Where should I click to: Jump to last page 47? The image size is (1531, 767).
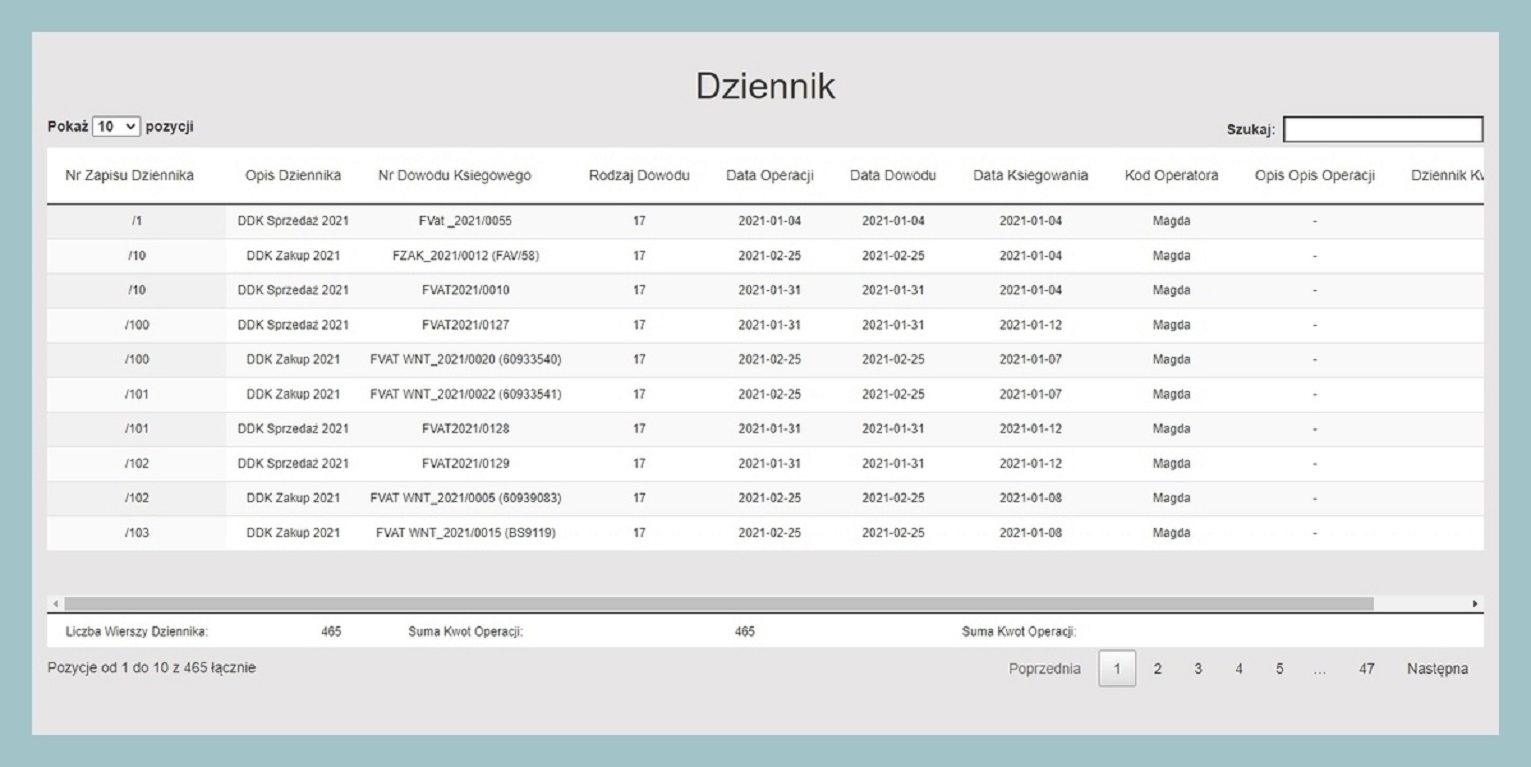click(x=1366, y=669)
